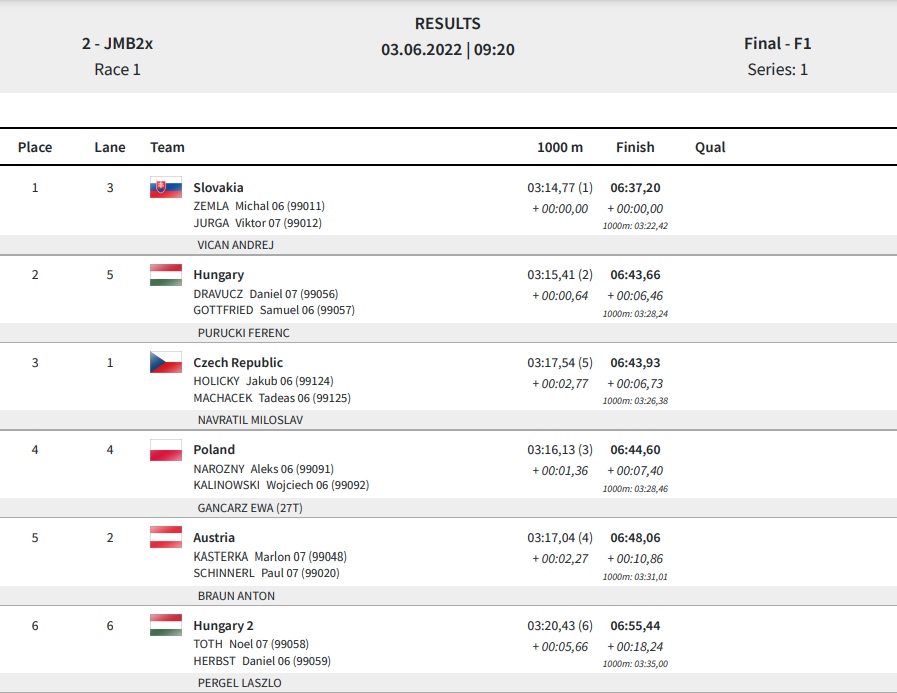The height and width of the screenshot is (693, 897).
Task: Click the Slovakia flag icon
Action: point(166,187)
